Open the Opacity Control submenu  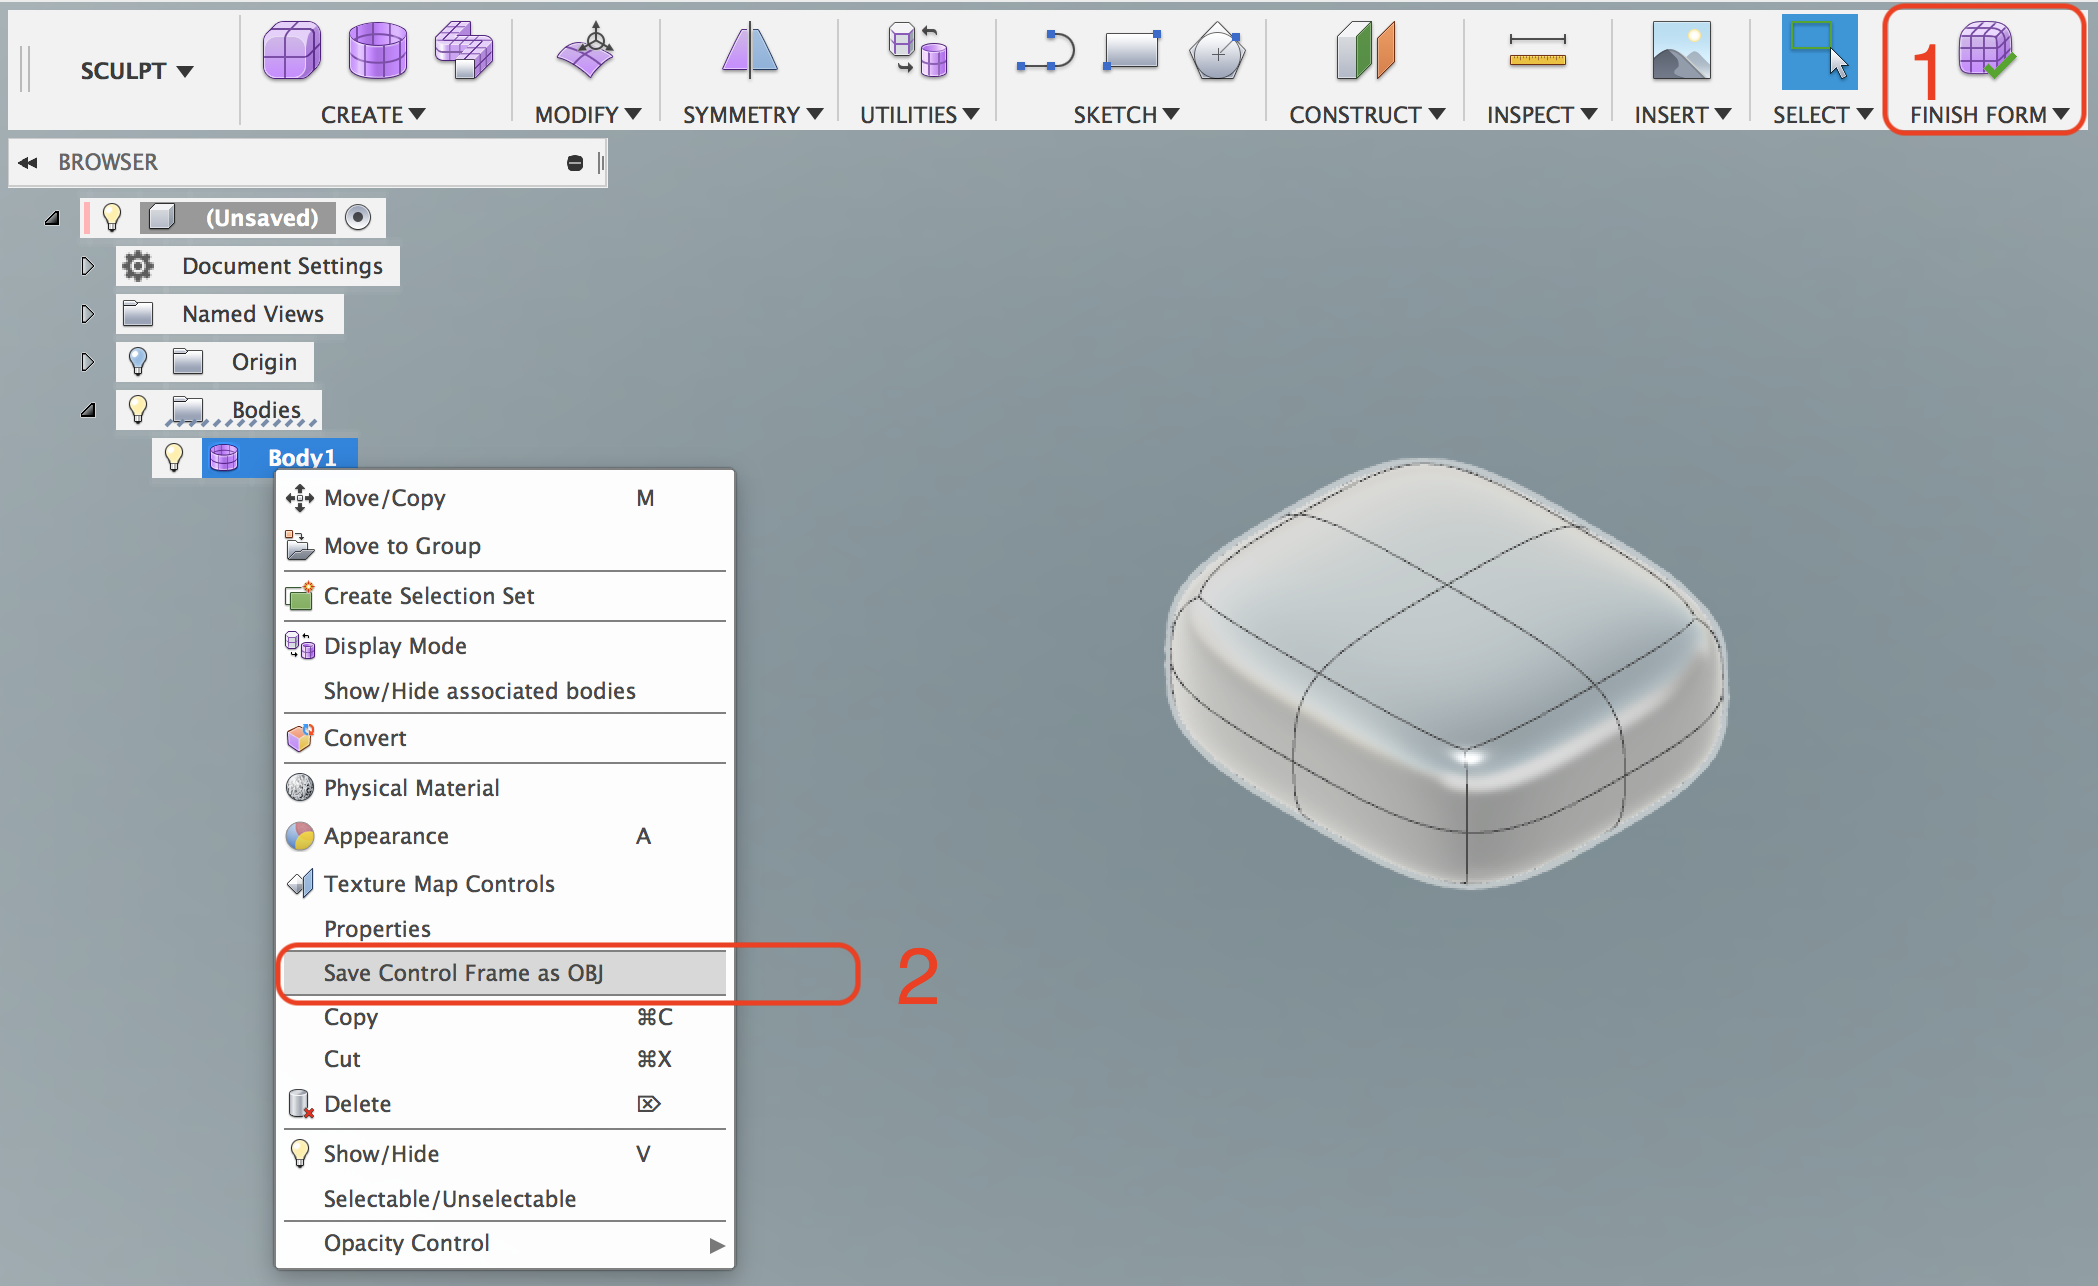[406, 1243]
